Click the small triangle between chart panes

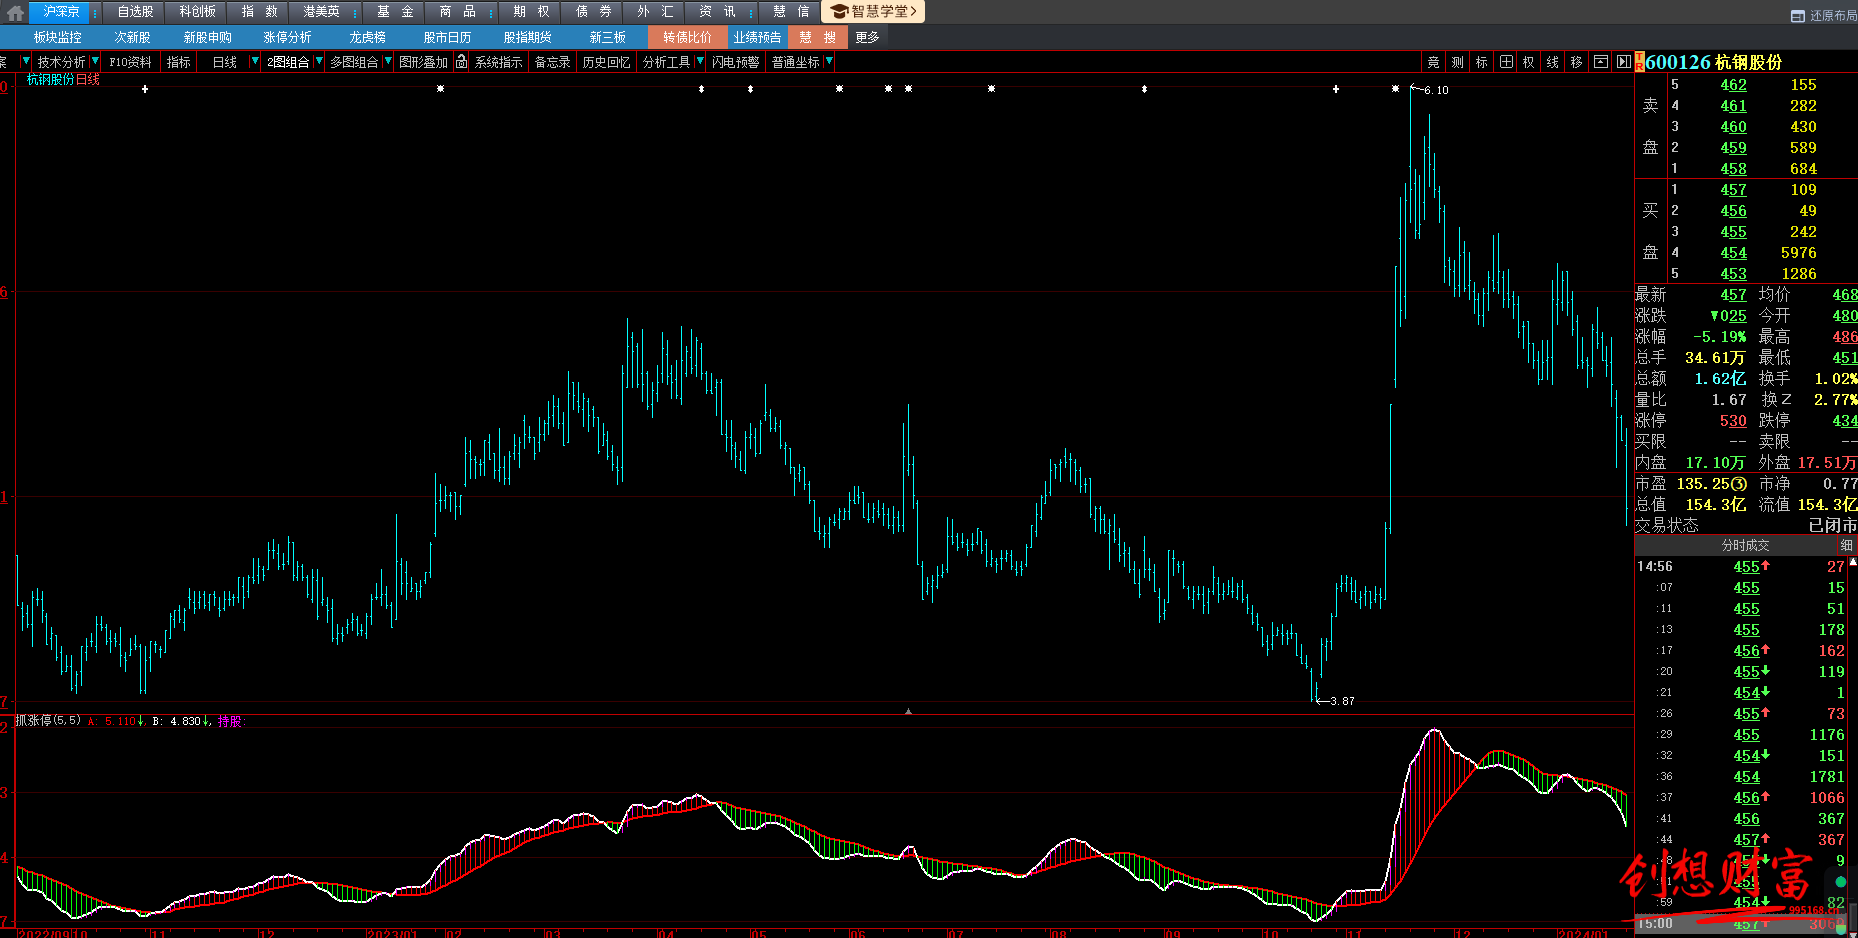(x=908, y=711)
